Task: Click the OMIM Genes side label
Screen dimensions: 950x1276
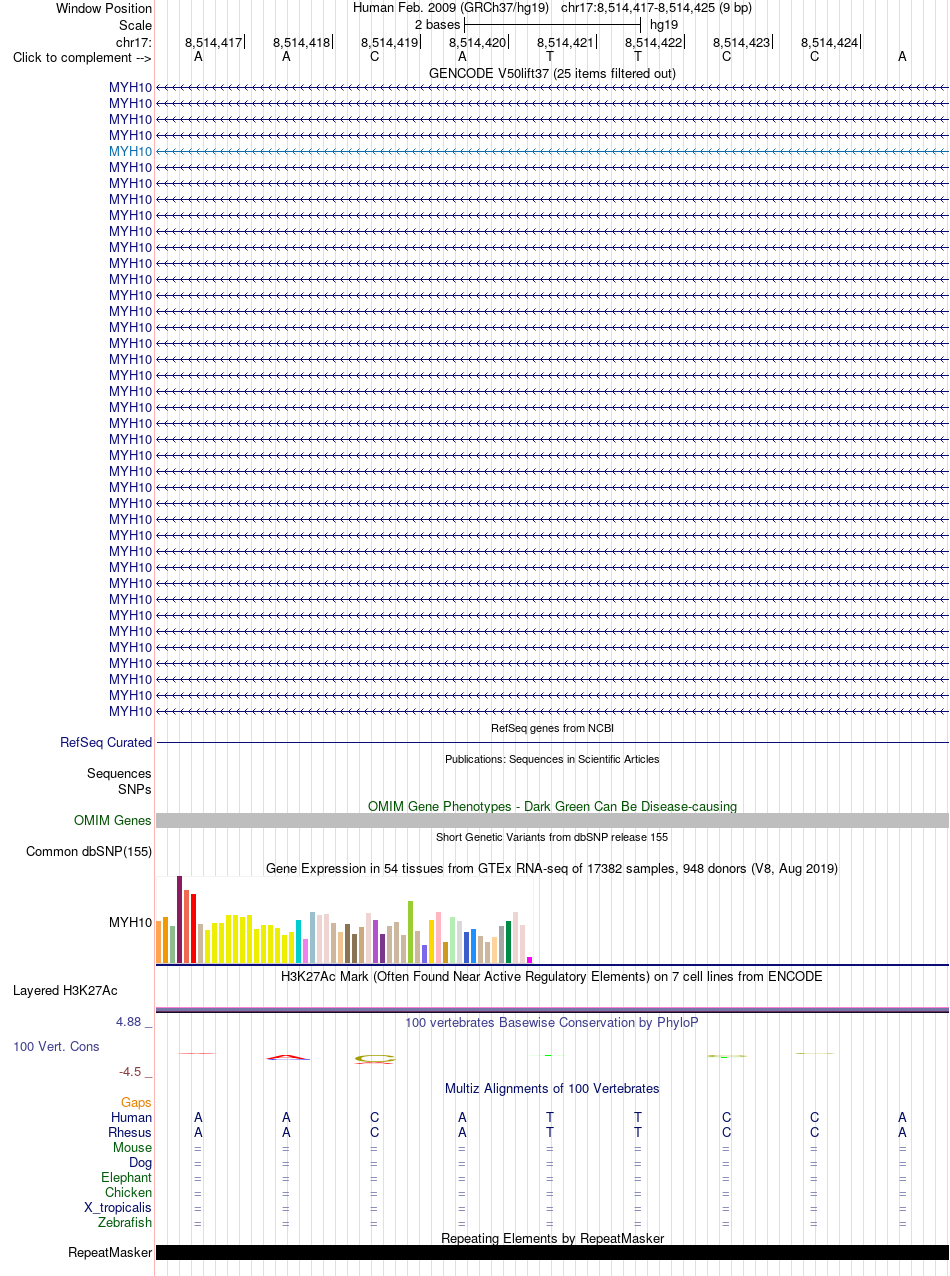Action: [113, 821]
